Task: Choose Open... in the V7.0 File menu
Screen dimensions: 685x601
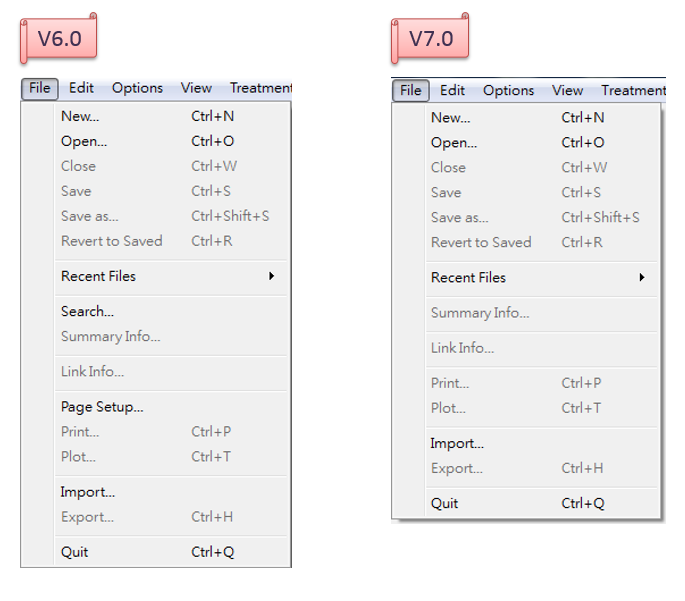Action: [453, 143]
